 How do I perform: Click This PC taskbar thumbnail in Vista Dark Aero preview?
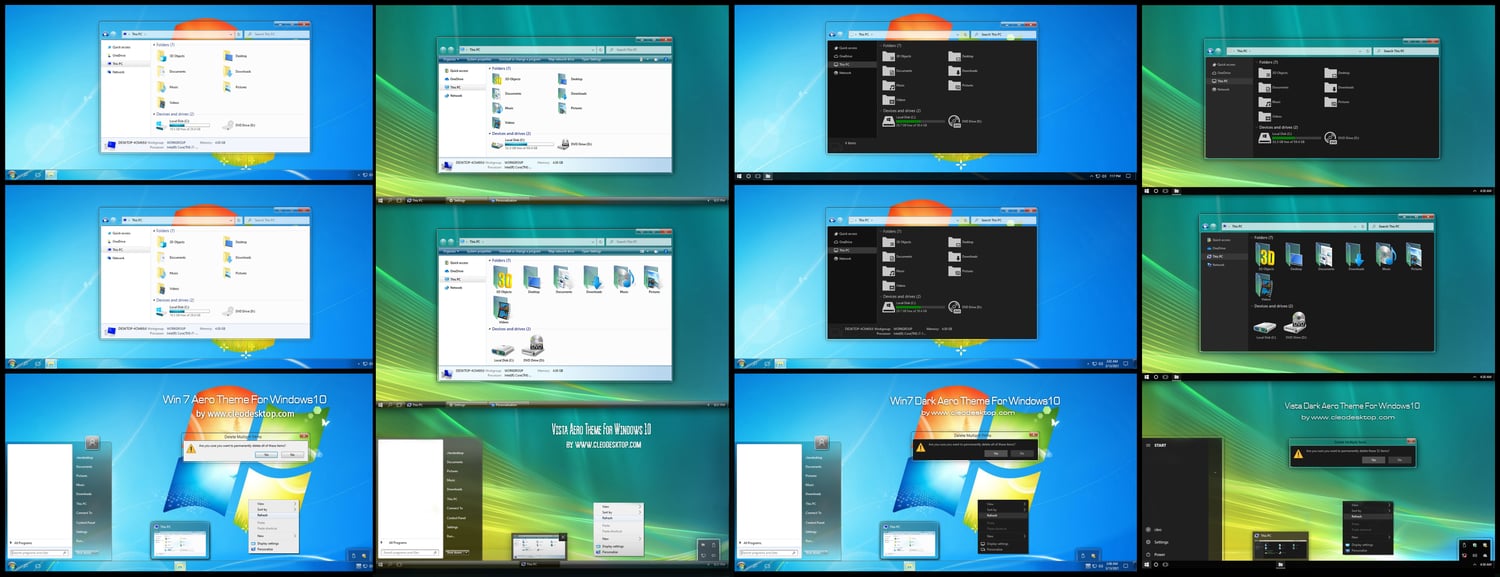click(1280, 545)
